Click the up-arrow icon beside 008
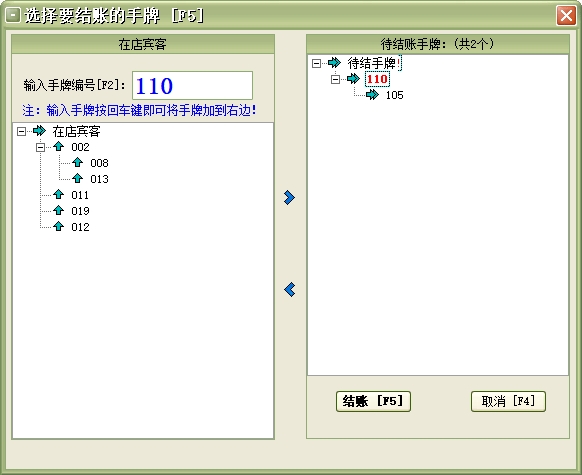 coord(77,163)
